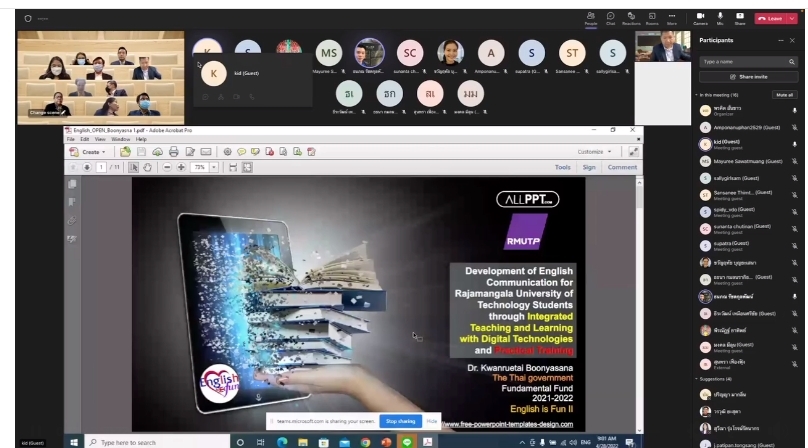Click the Save file icon in Acrobat
808x448 pixels.
(141, 152)
